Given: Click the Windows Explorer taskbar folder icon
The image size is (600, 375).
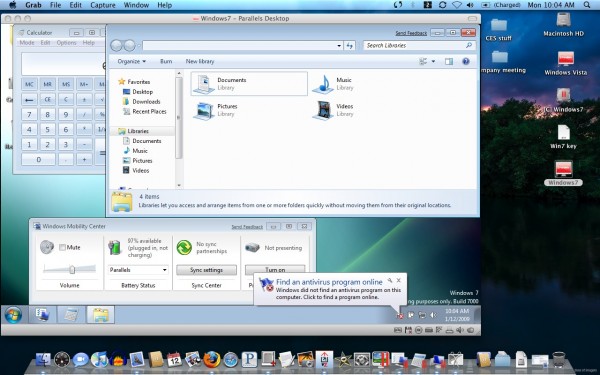Looking at the screenshot, I should tap(100, 315).
